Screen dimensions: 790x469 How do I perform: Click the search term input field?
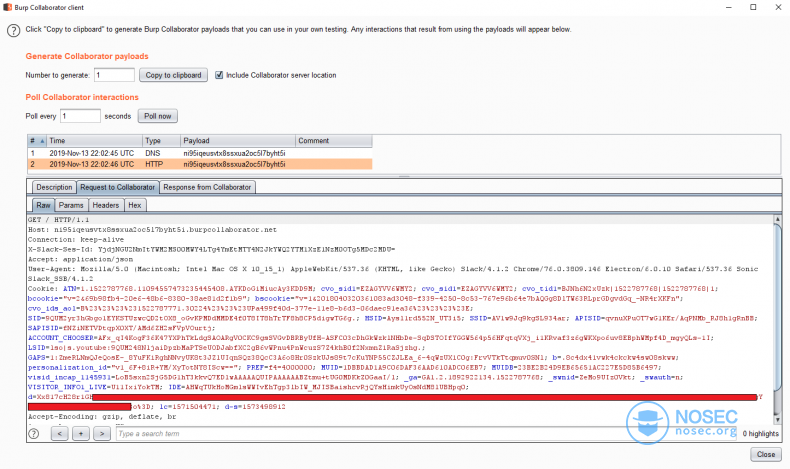[426, 433]
